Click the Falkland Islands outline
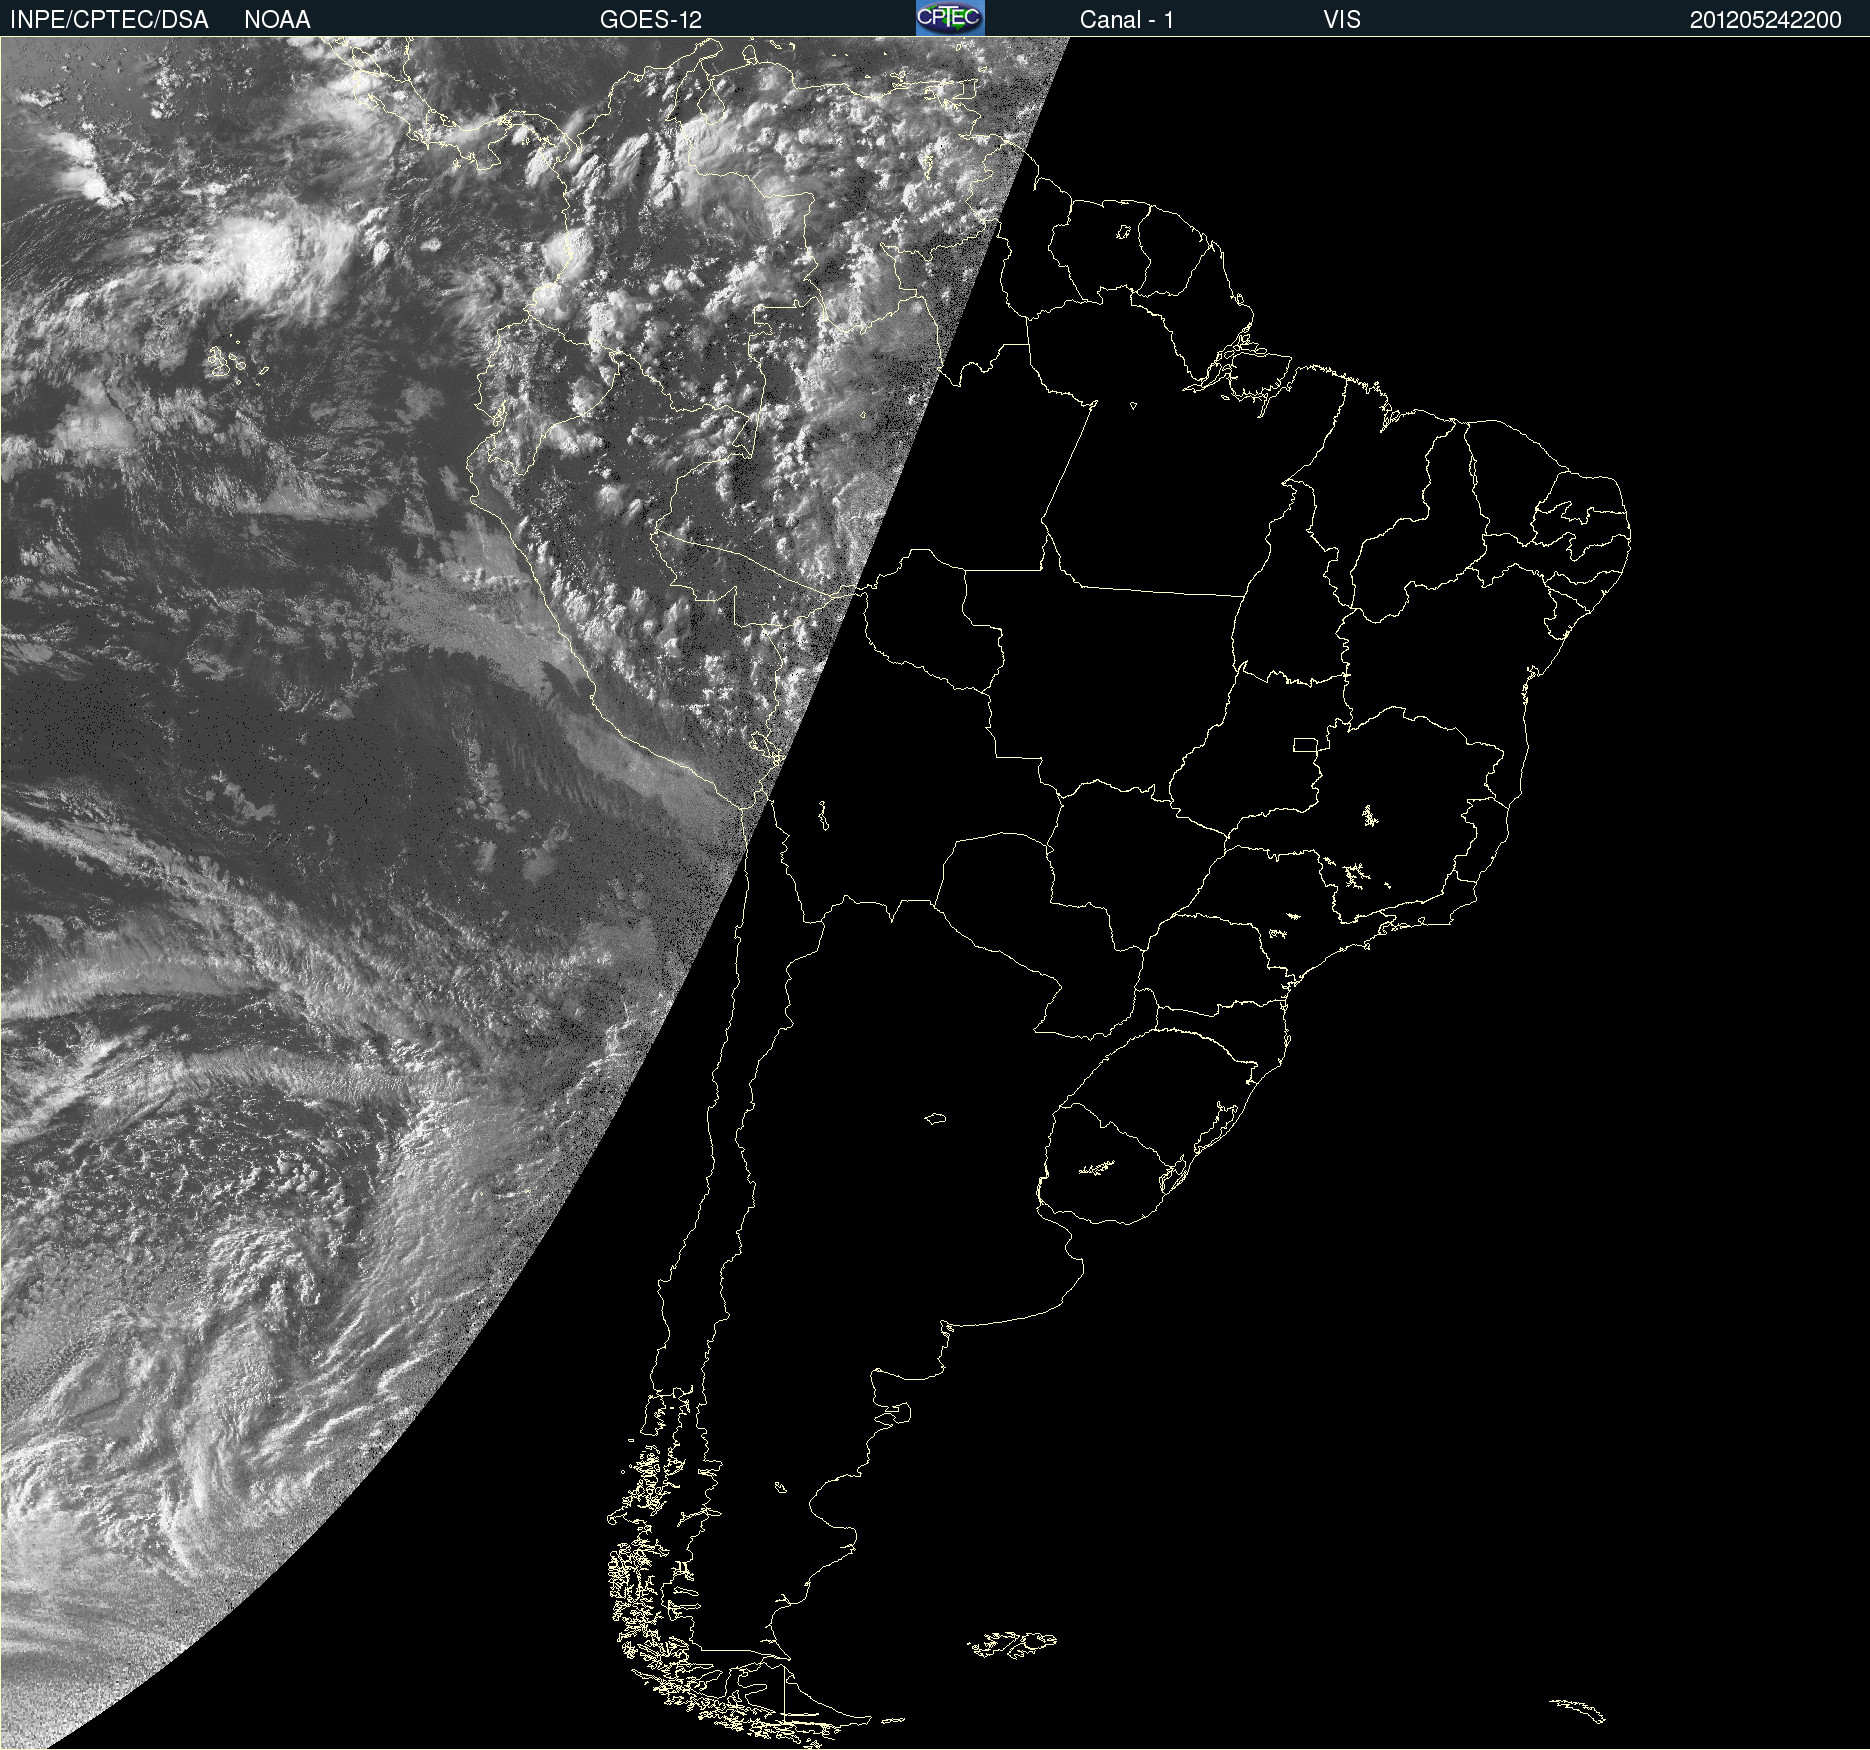1870x1750 pixels. [x=1012, y=1645]
